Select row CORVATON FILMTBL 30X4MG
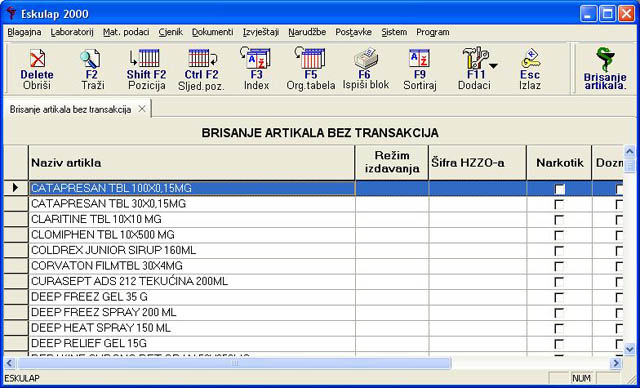Screen dimensions: 640x388 [313, 266]
